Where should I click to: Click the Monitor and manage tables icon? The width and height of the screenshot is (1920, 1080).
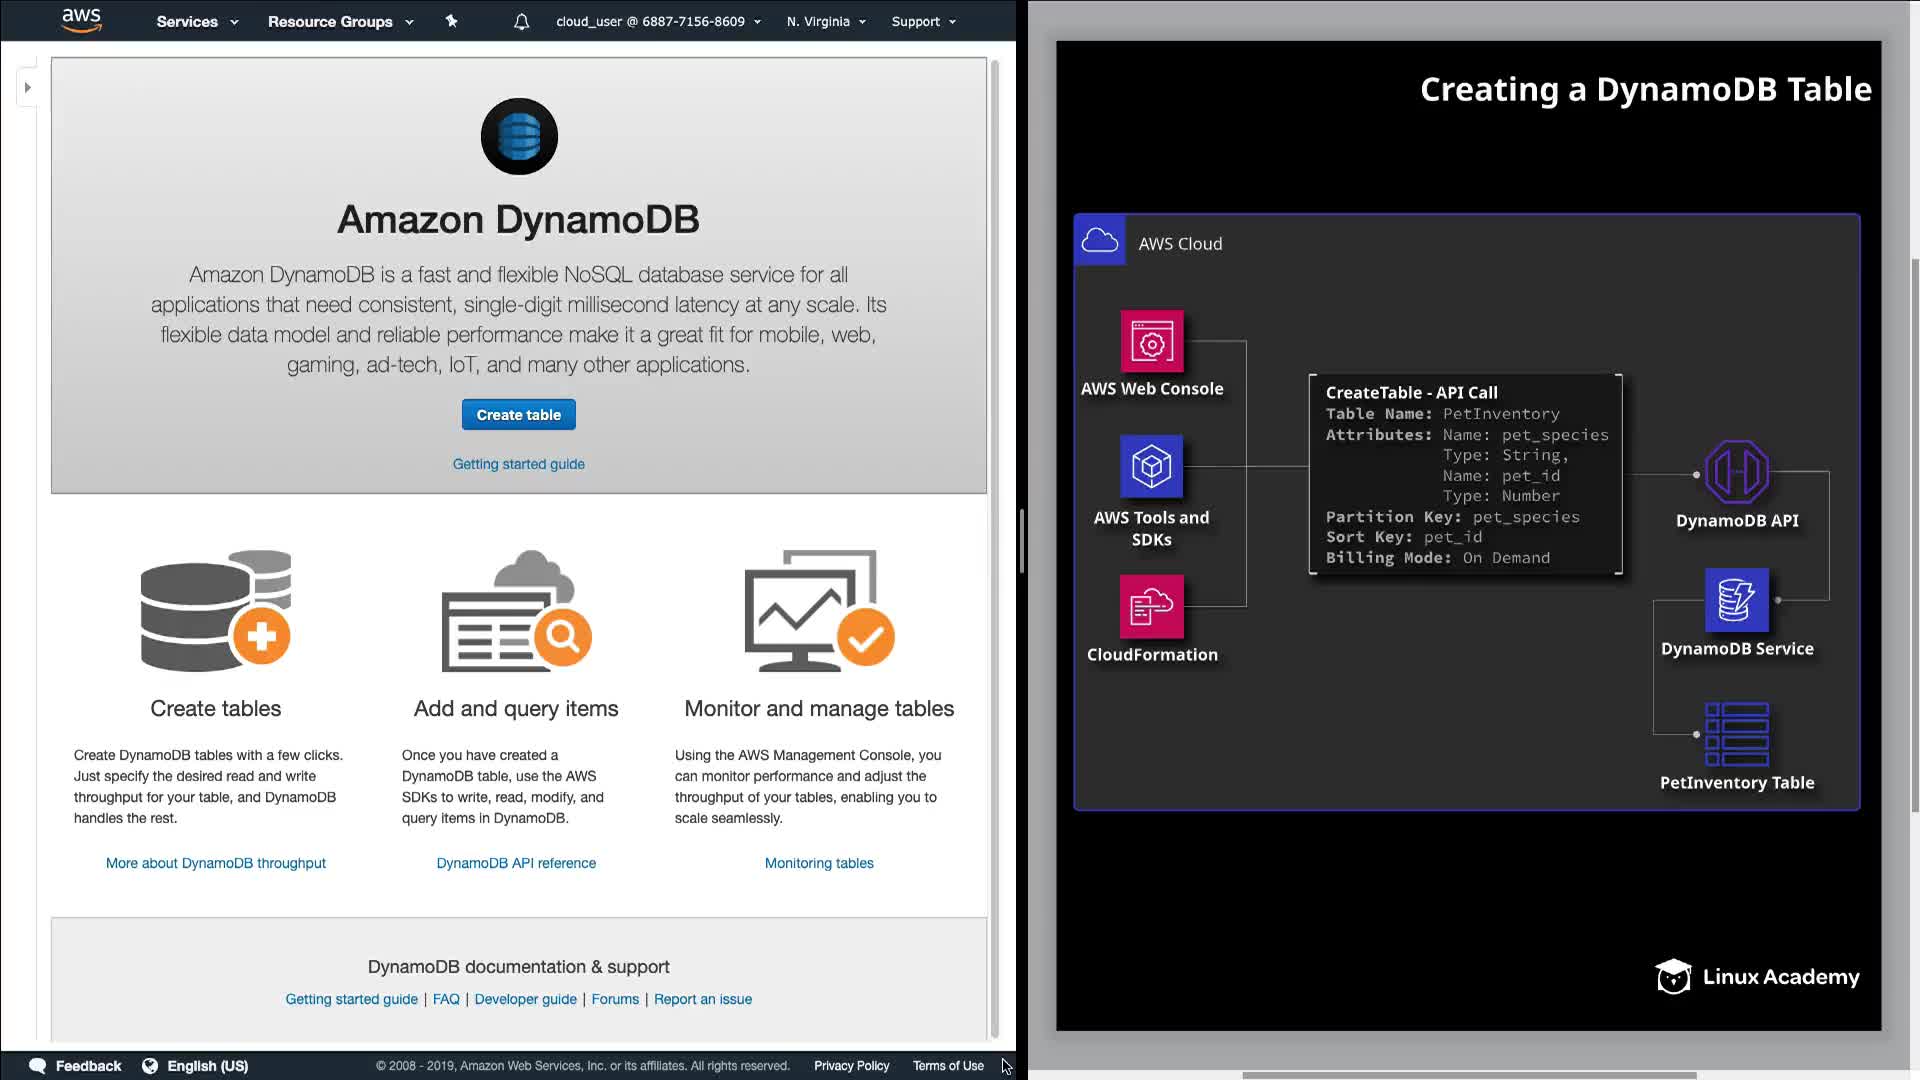(x=819, y=610)
